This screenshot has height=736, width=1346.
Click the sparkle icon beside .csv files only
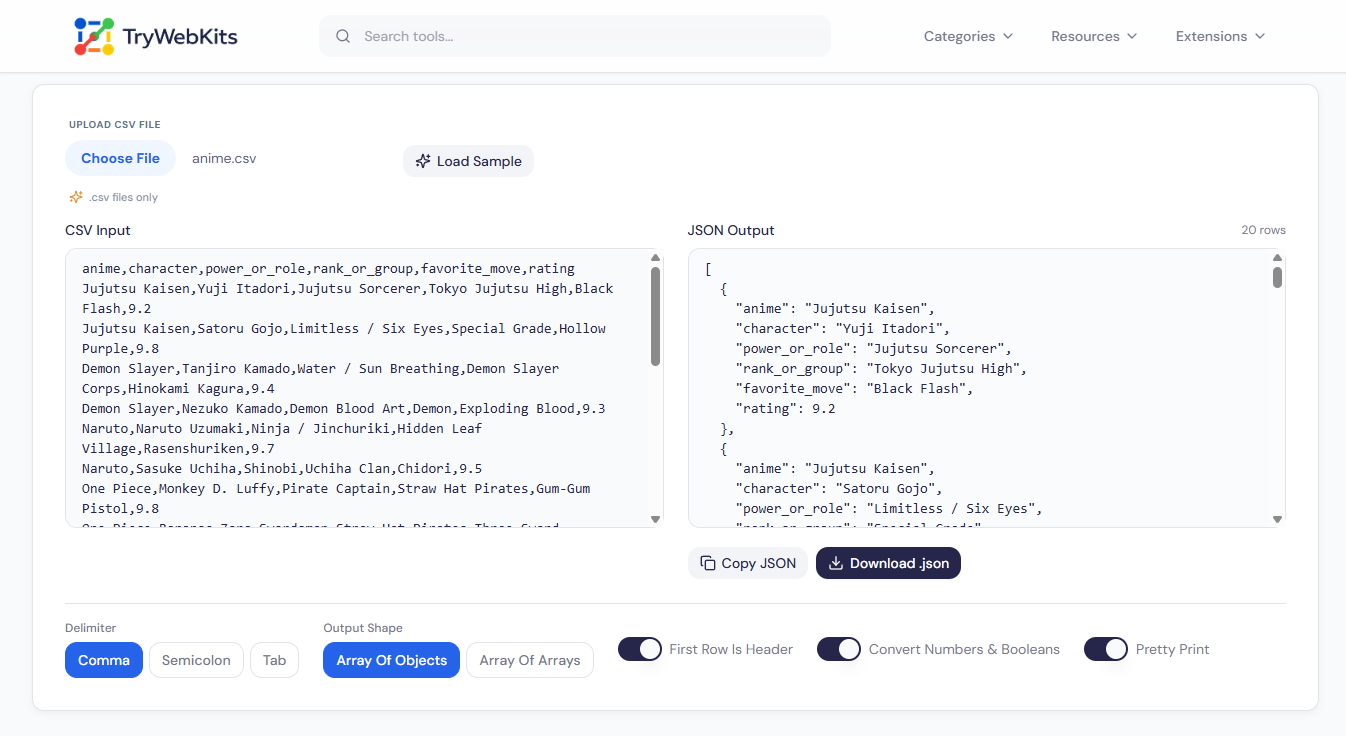point(76,197)
